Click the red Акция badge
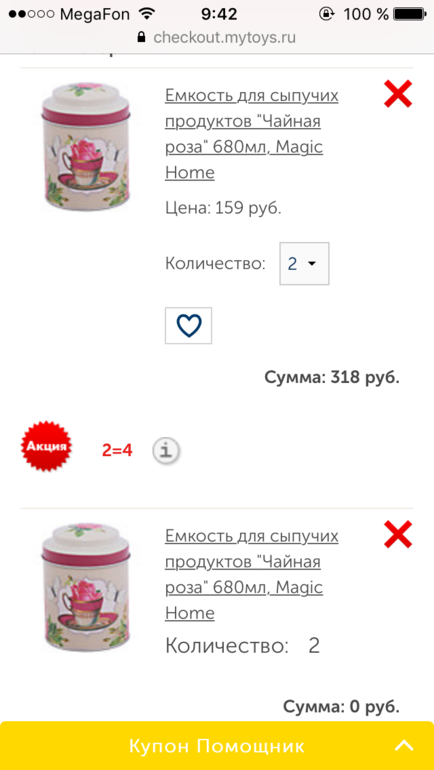Screen dimensions: 434x770 click(47, 446)
